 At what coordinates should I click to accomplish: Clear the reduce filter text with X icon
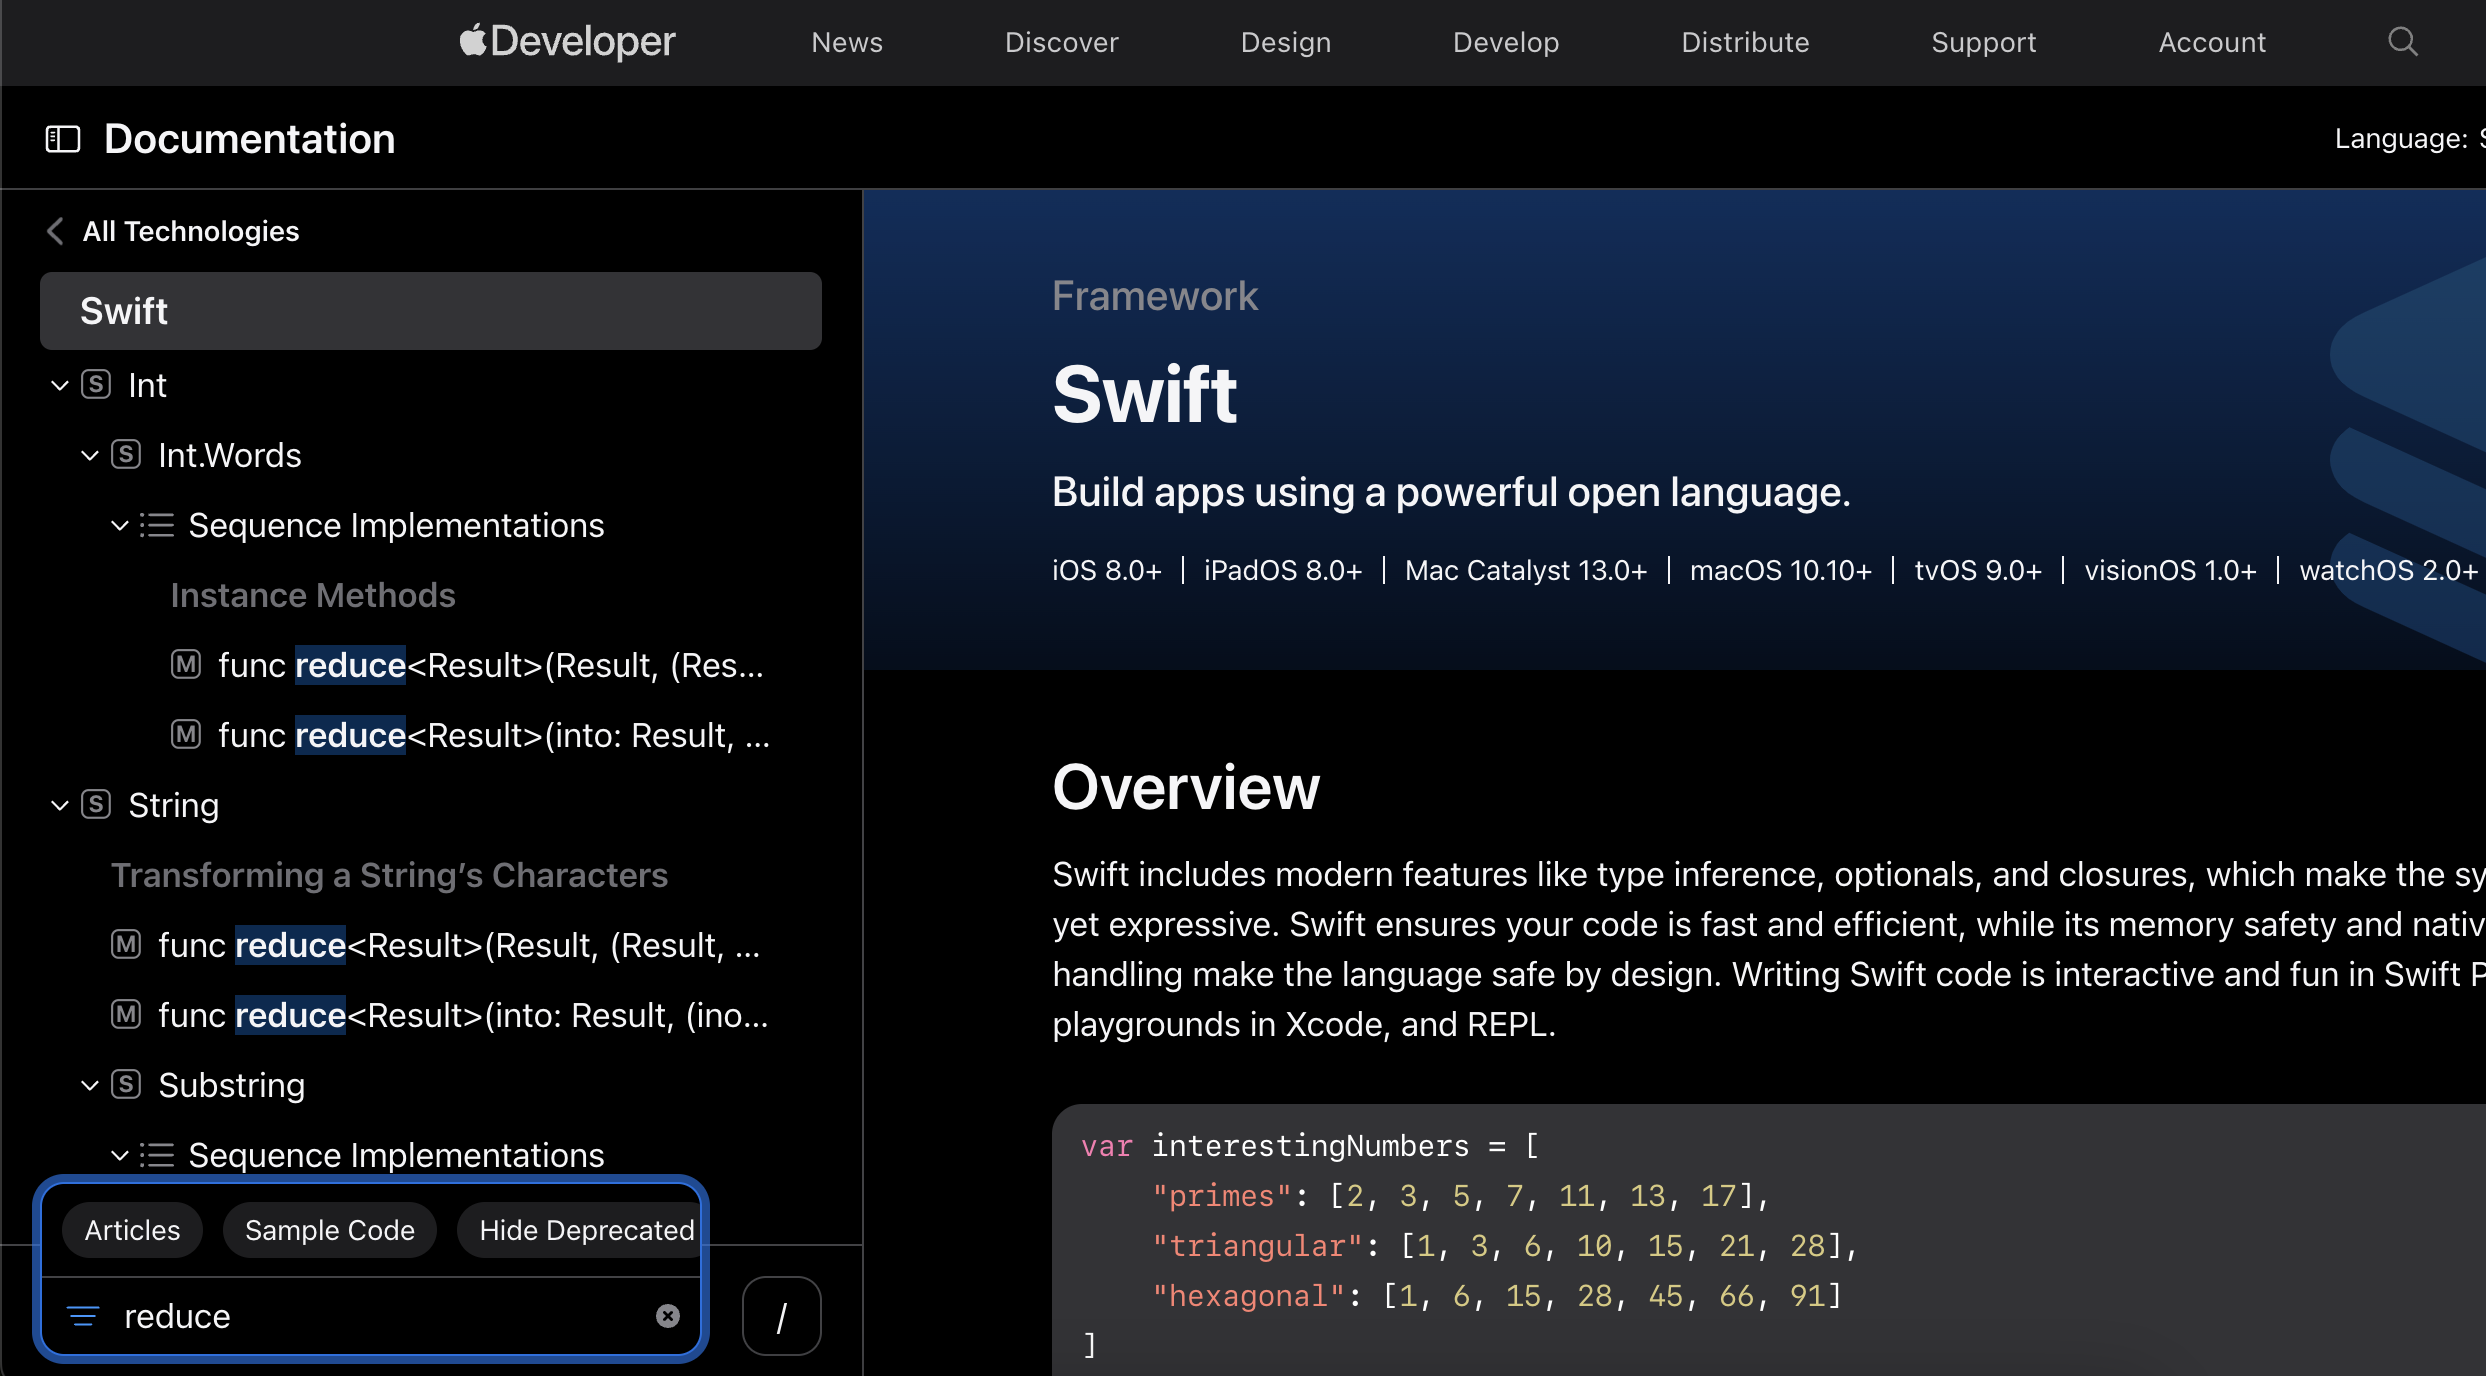coord(667,1316)
